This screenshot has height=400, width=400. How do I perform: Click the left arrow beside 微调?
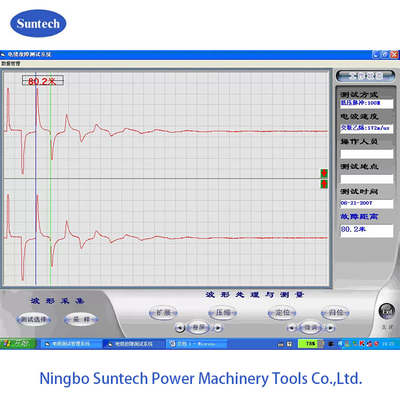click(x=292, y=328)
